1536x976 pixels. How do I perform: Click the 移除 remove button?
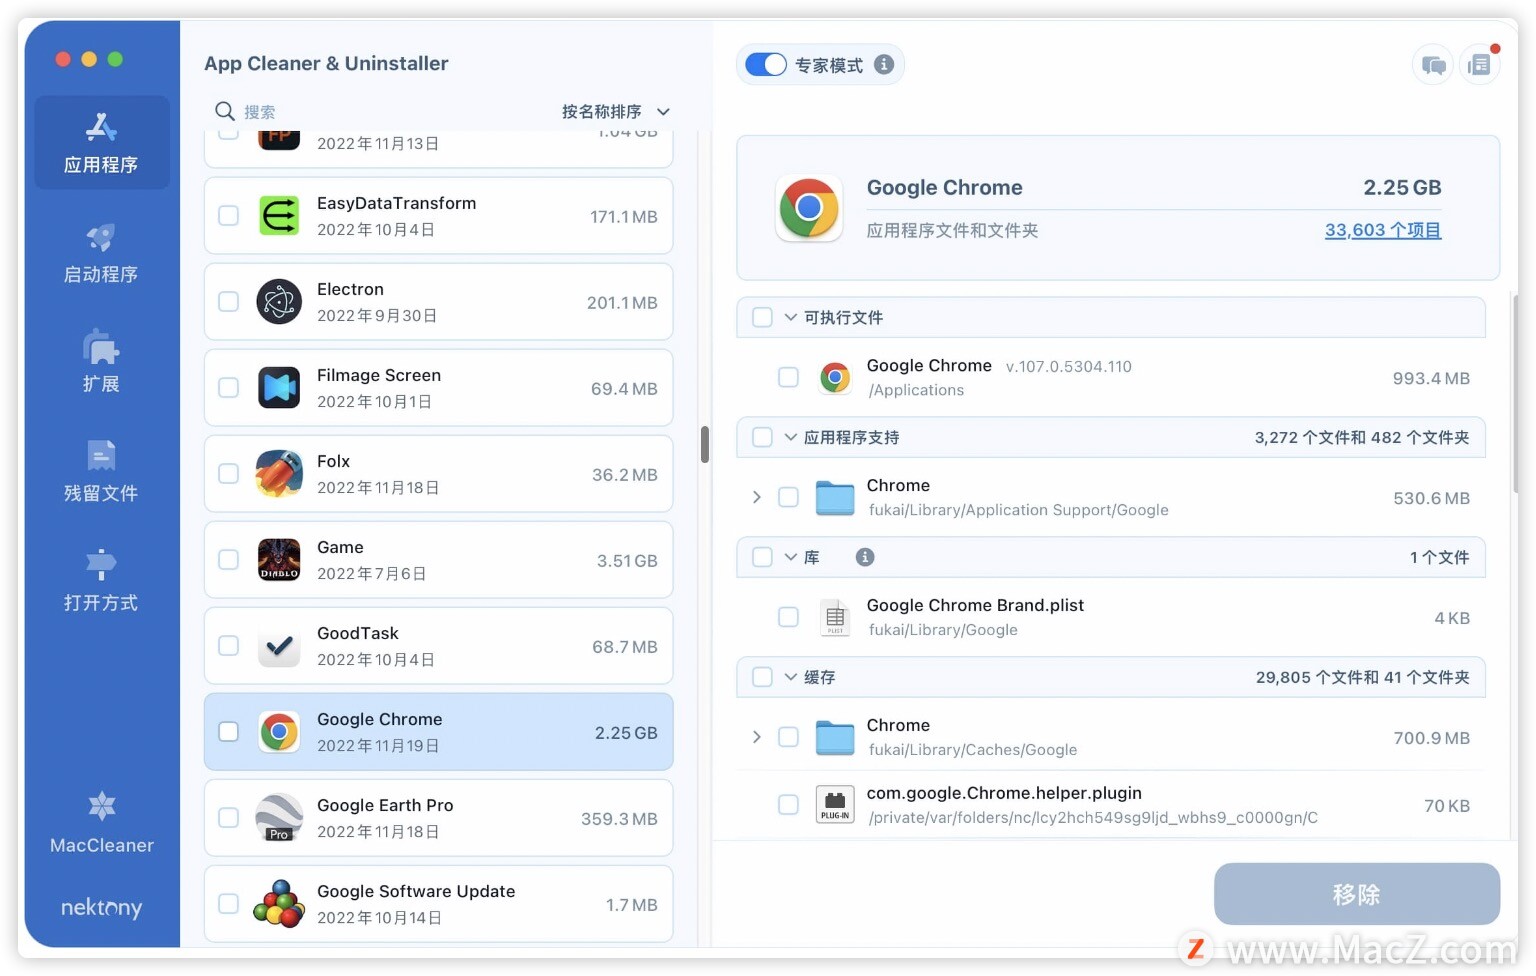pyautogui.click(x=1357, y=894)
